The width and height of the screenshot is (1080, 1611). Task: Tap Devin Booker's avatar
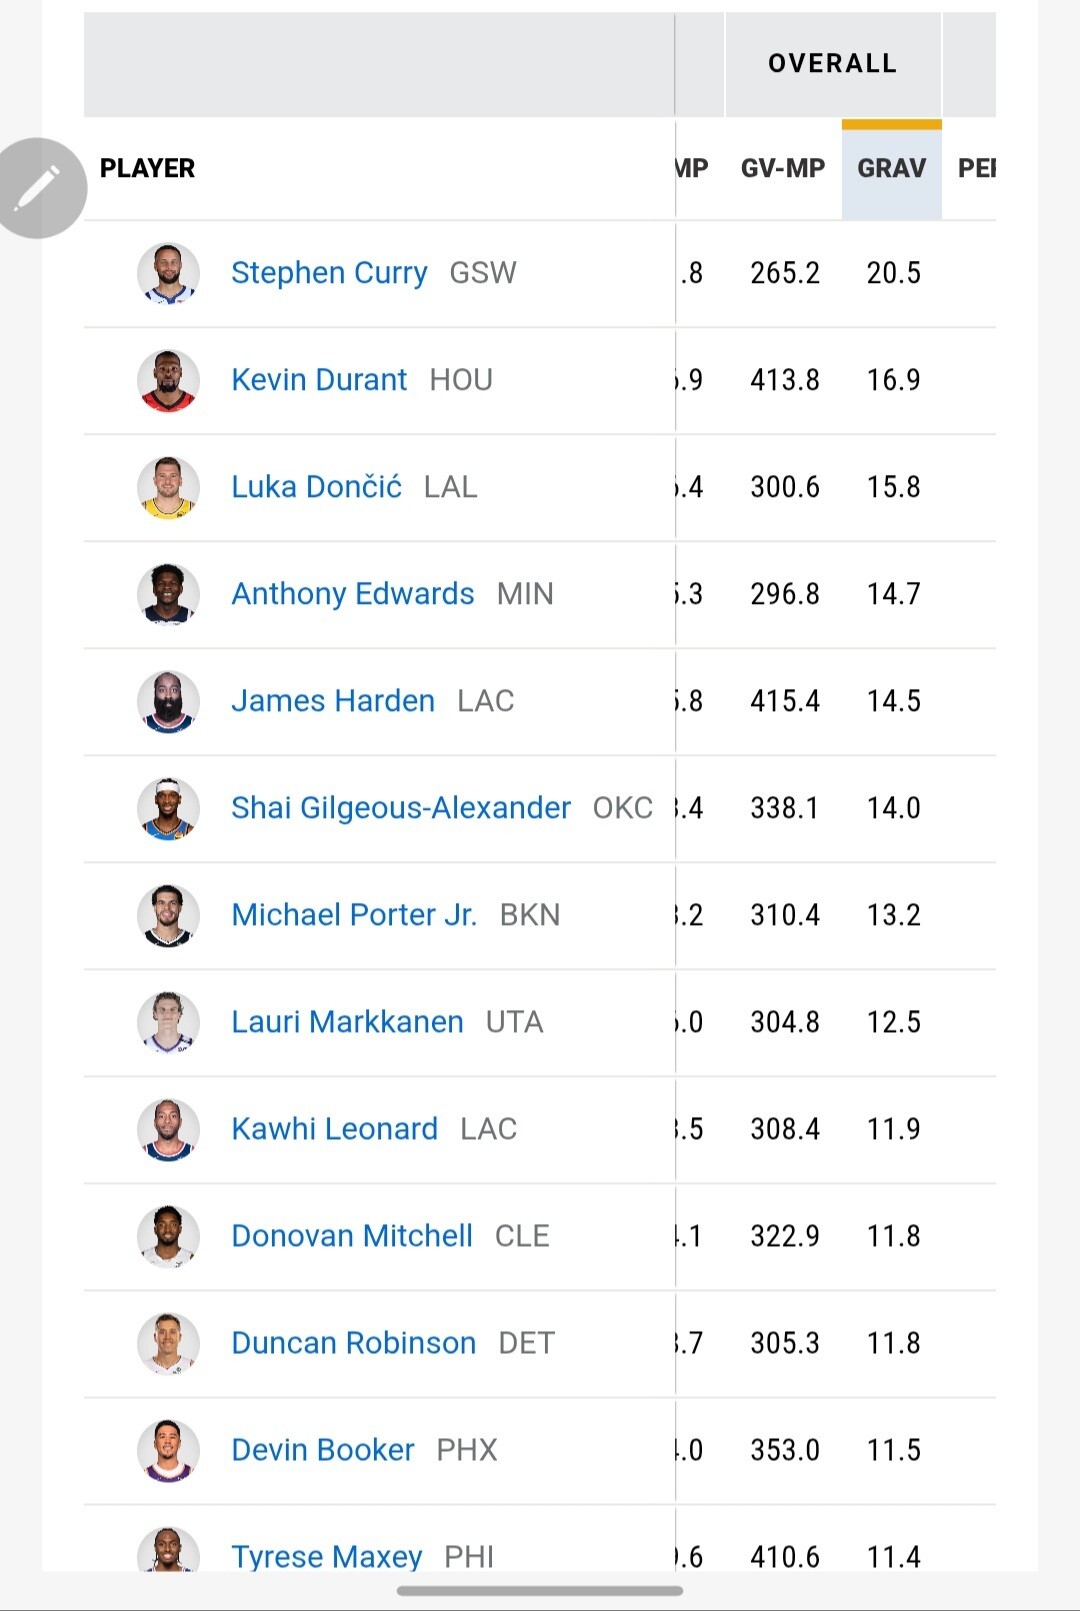point(168,1450)
